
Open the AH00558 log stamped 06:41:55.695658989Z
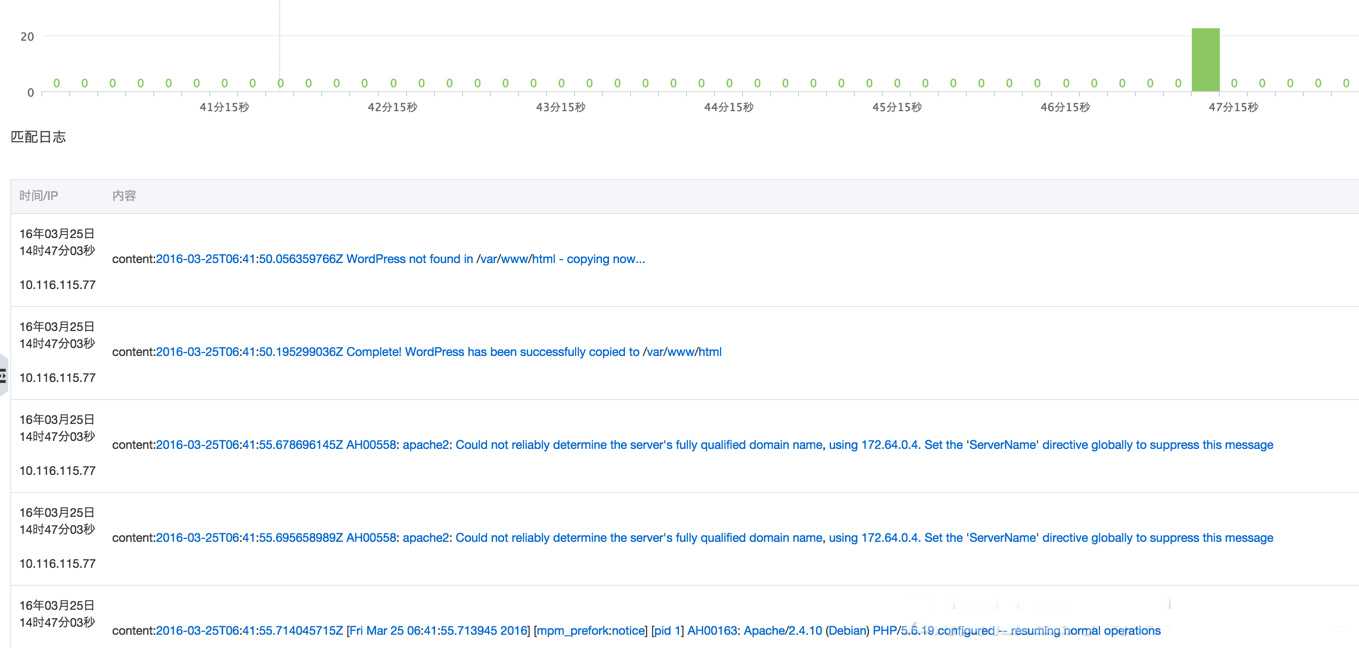click(714, 538)
